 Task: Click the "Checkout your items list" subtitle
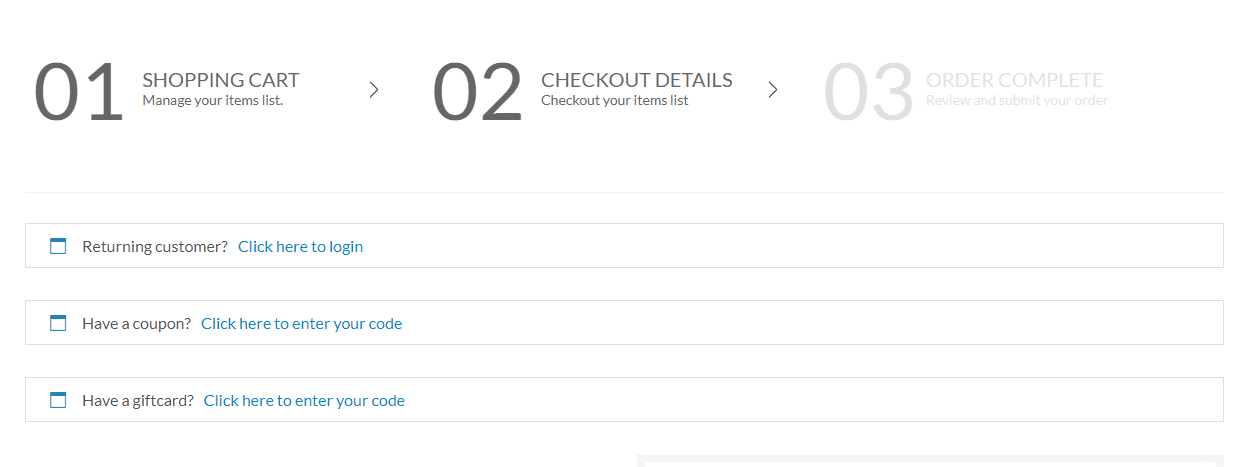(x=614, y=100)
